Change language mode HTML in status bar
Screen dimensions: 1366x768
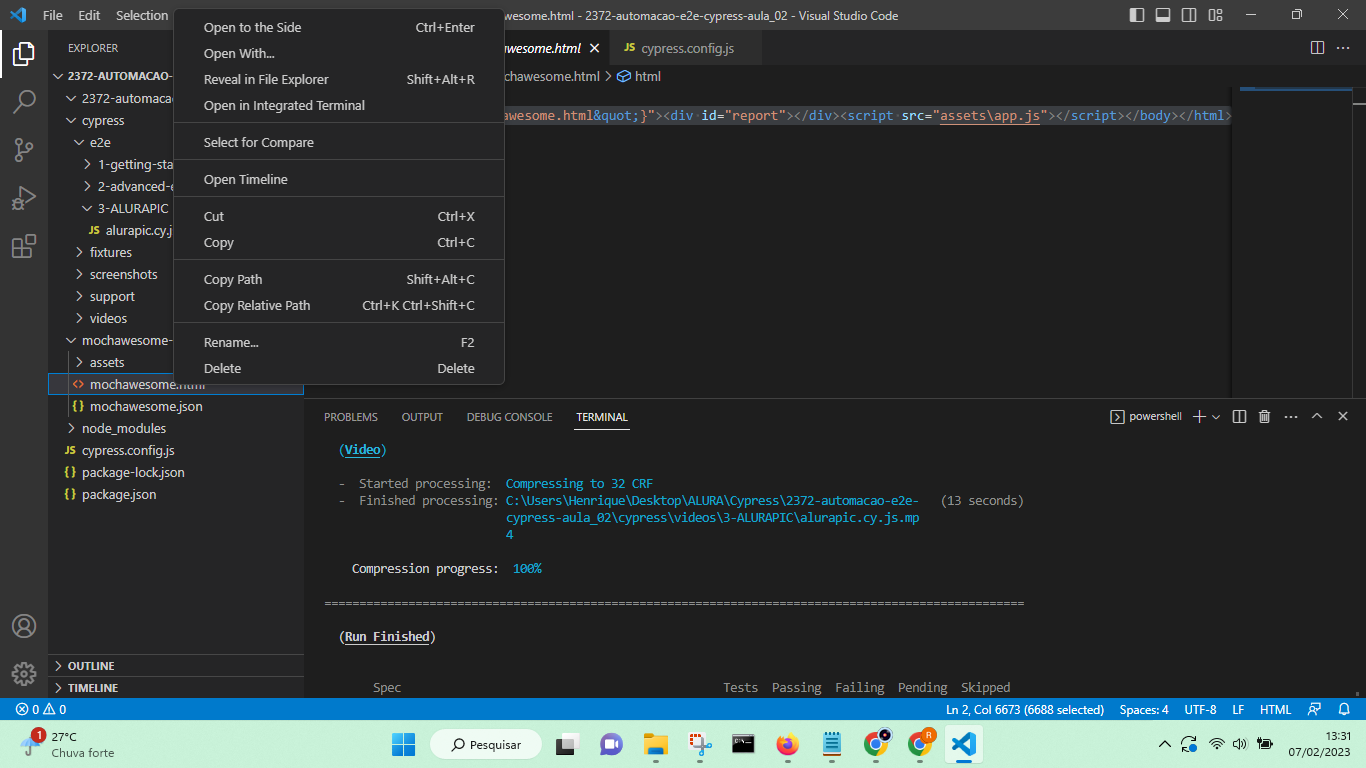point(1275,709)
